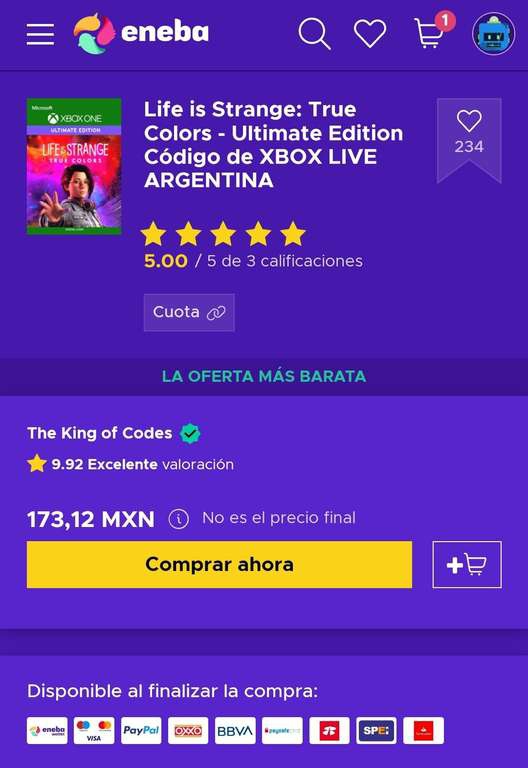The image size is (528, 768).
Task: View wishlist via header heart icon
Action: [370, 34]
